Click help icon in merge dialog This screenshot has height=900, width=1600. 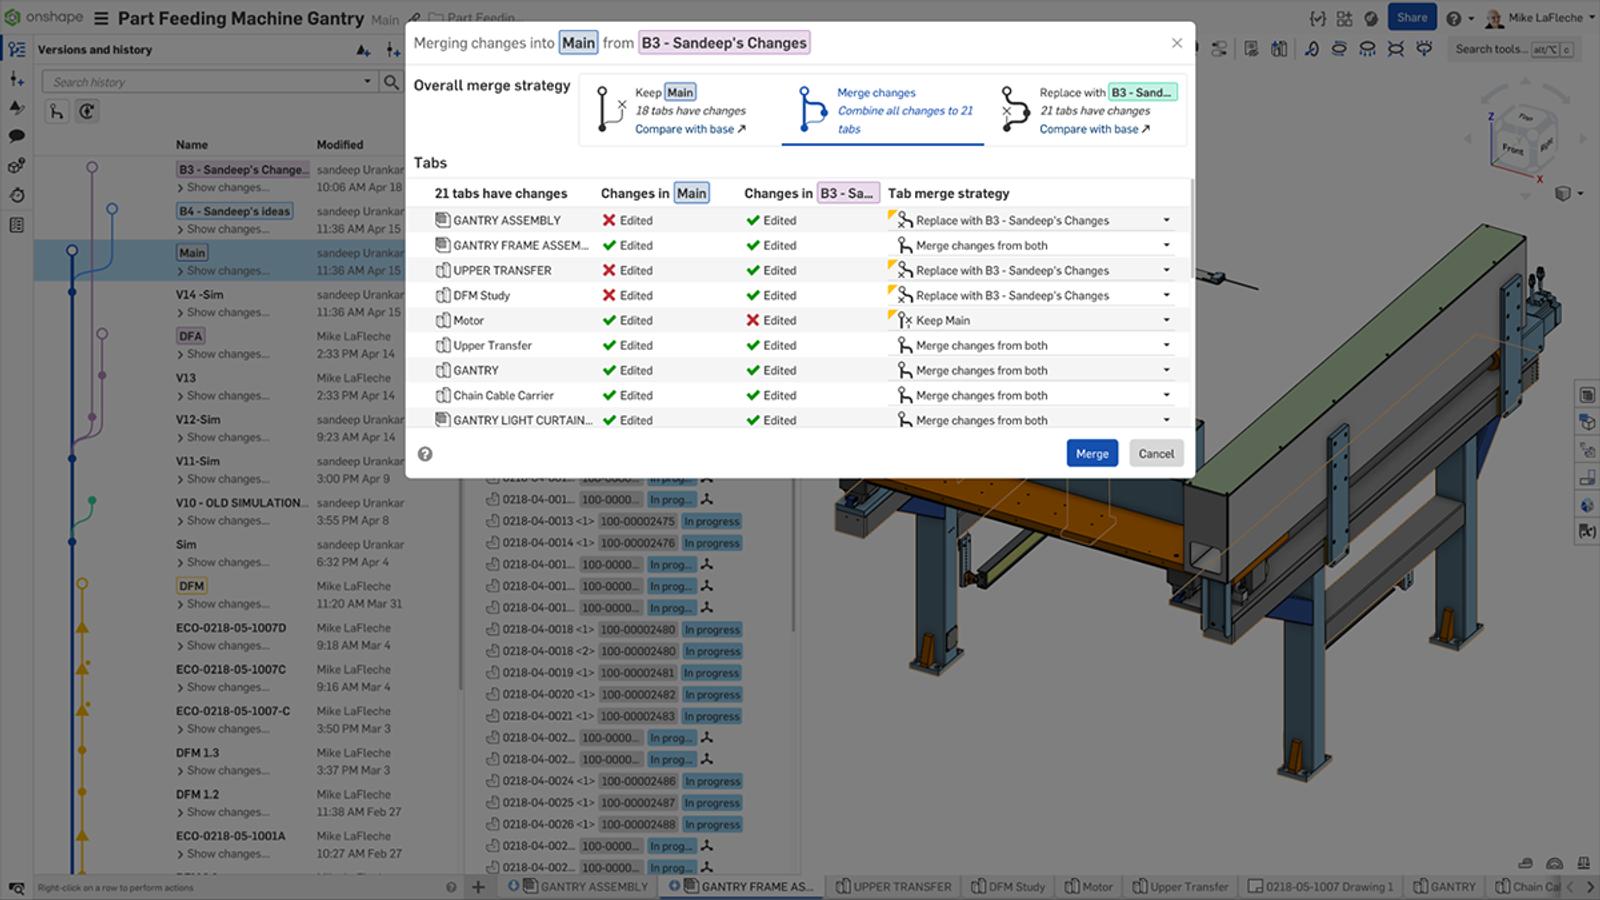[x=425, y=454]
